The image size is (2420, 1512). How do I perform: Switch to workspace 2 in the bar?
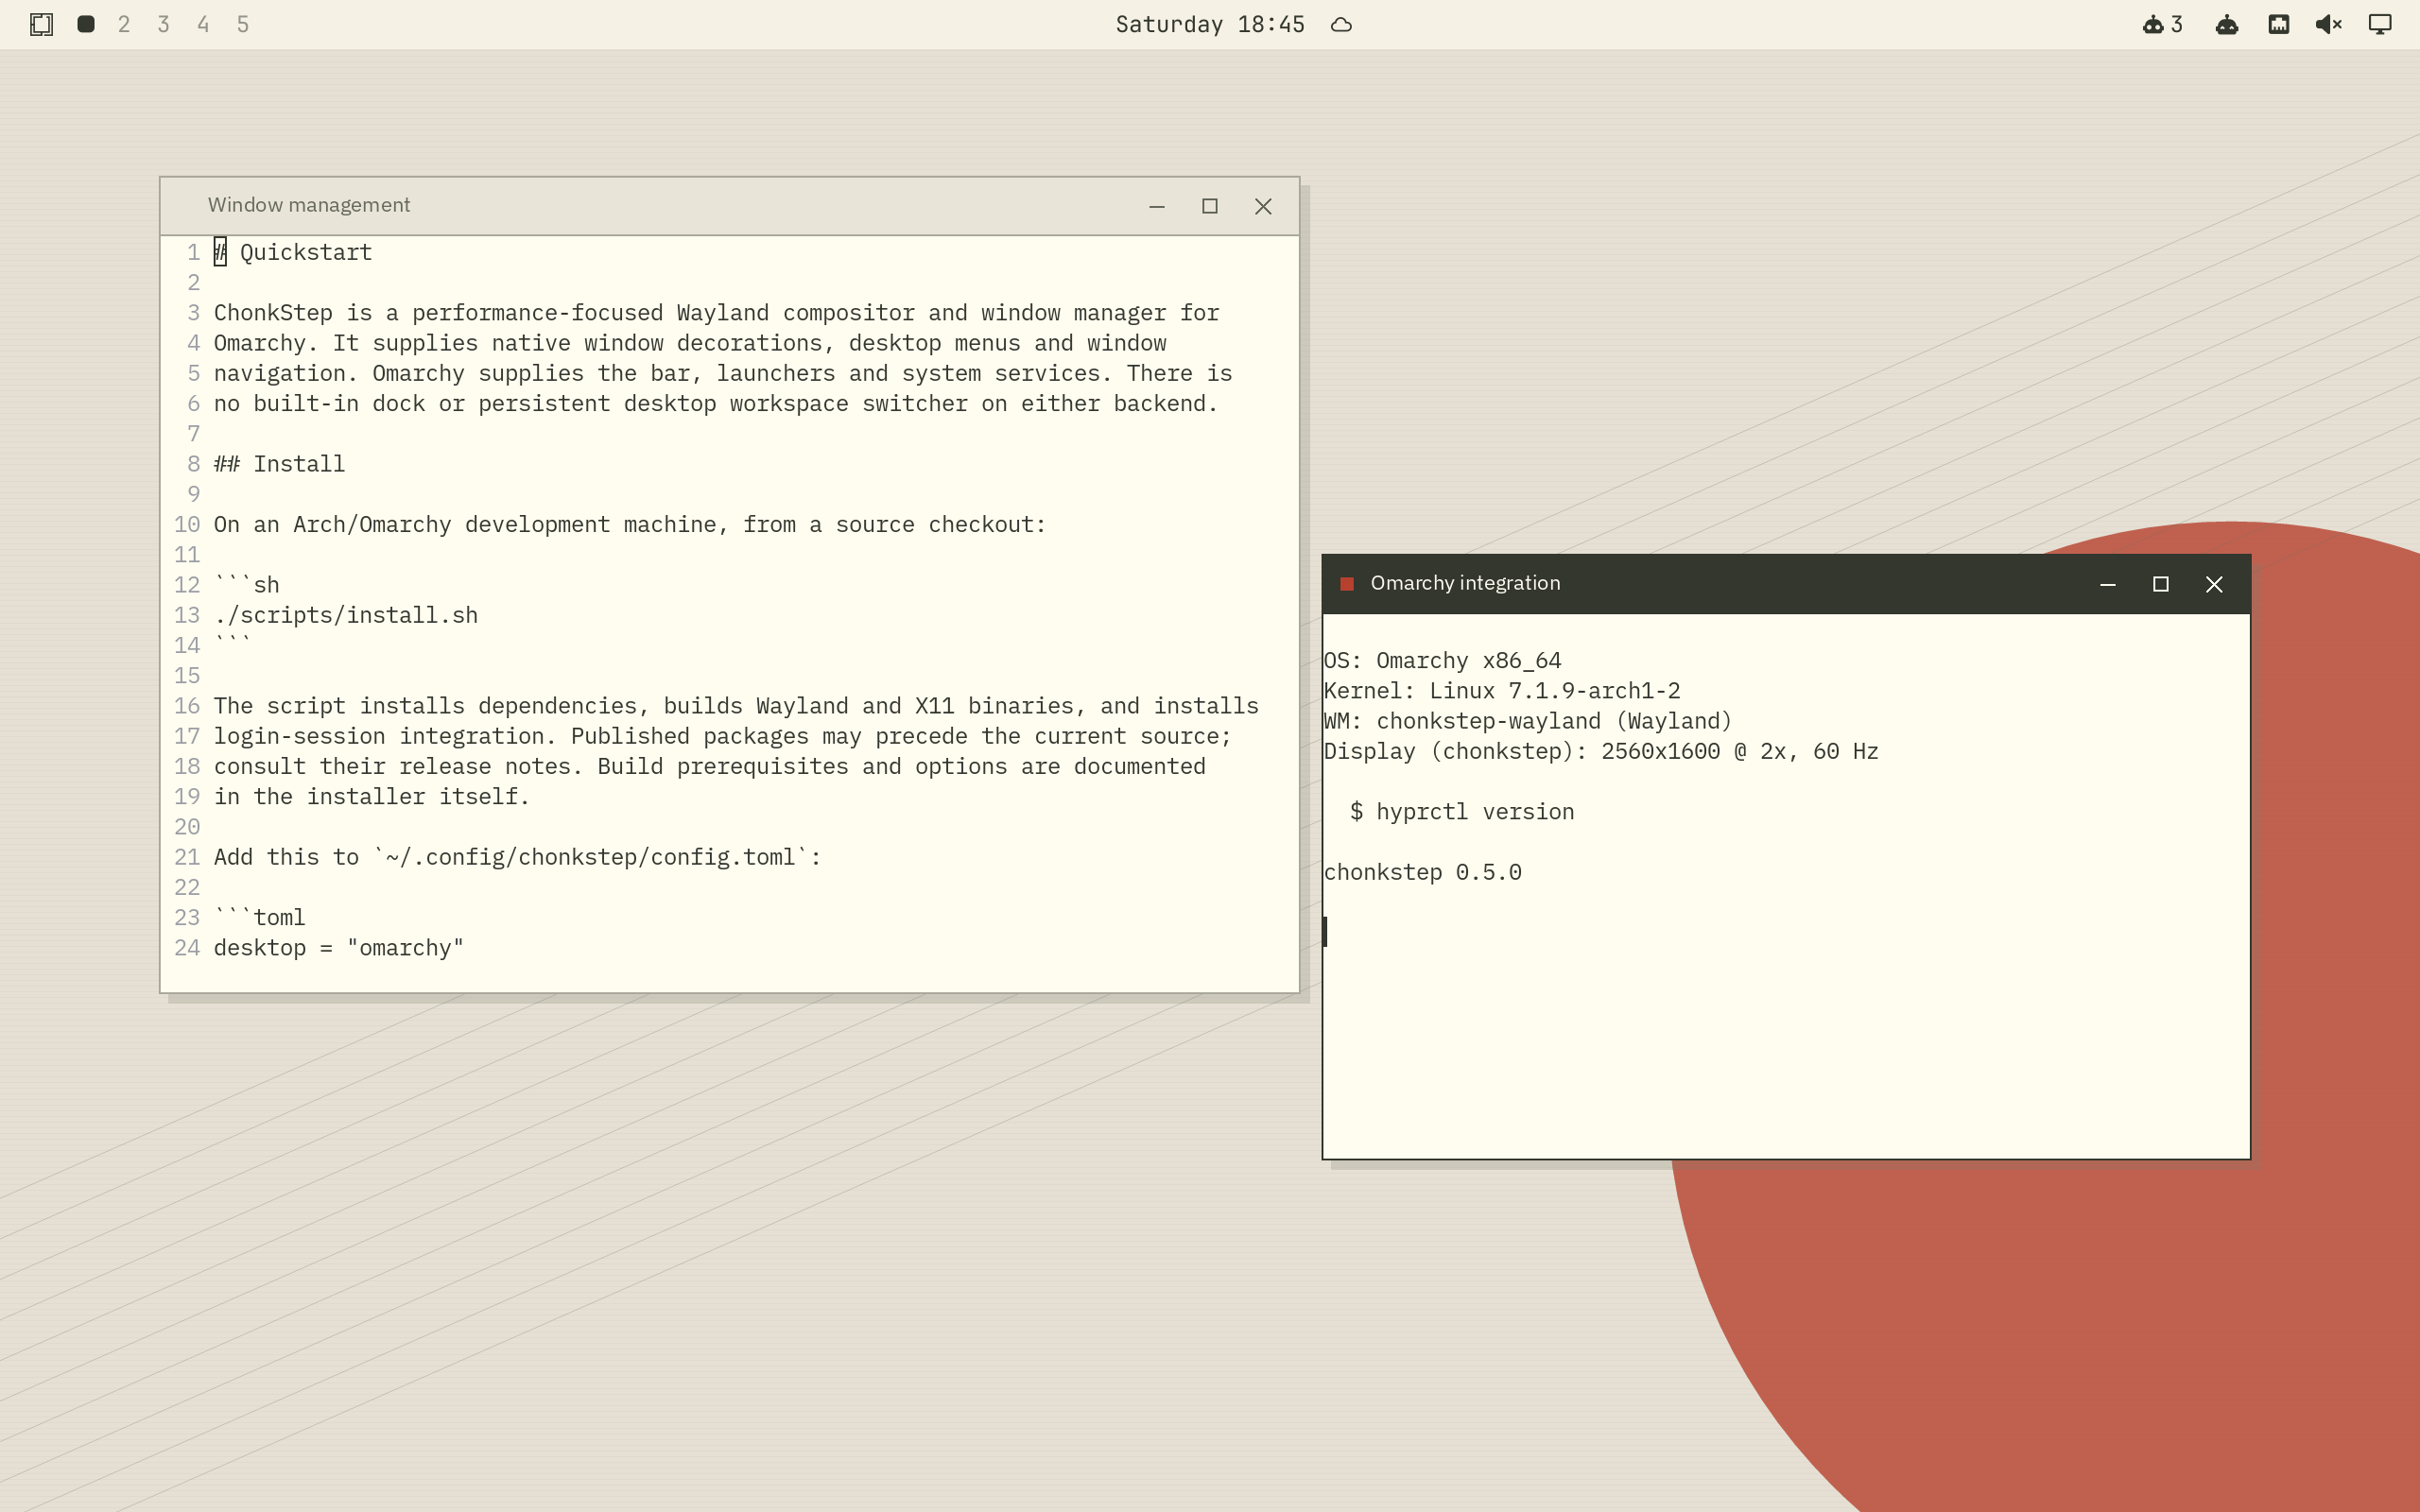coord(124,24)
